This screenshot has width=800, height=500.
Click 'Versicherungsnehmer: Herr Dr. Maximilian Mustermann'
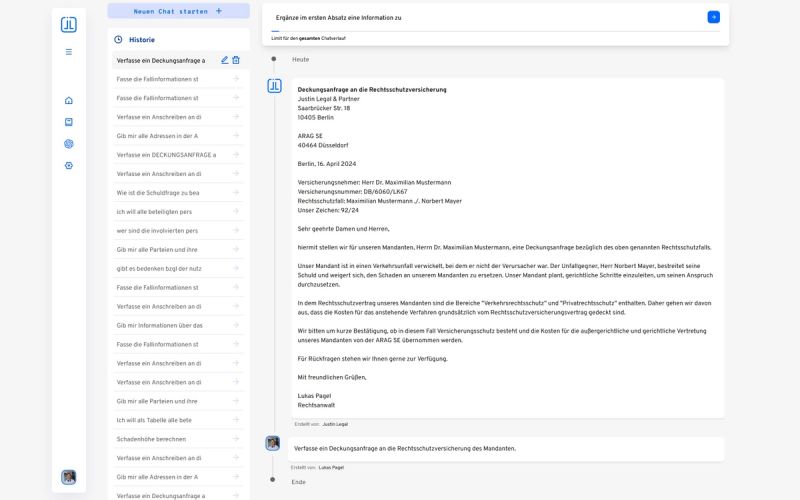coord(374,182)
